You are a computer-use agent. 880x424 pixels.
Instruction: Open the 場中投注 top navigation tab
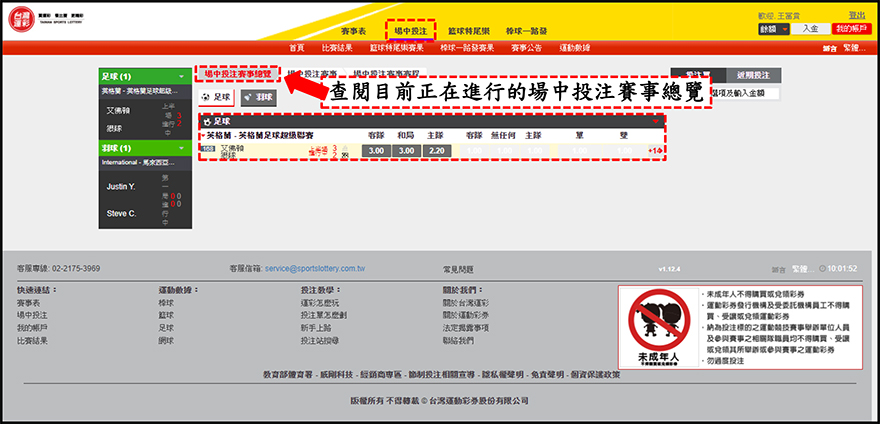[411, 32]
